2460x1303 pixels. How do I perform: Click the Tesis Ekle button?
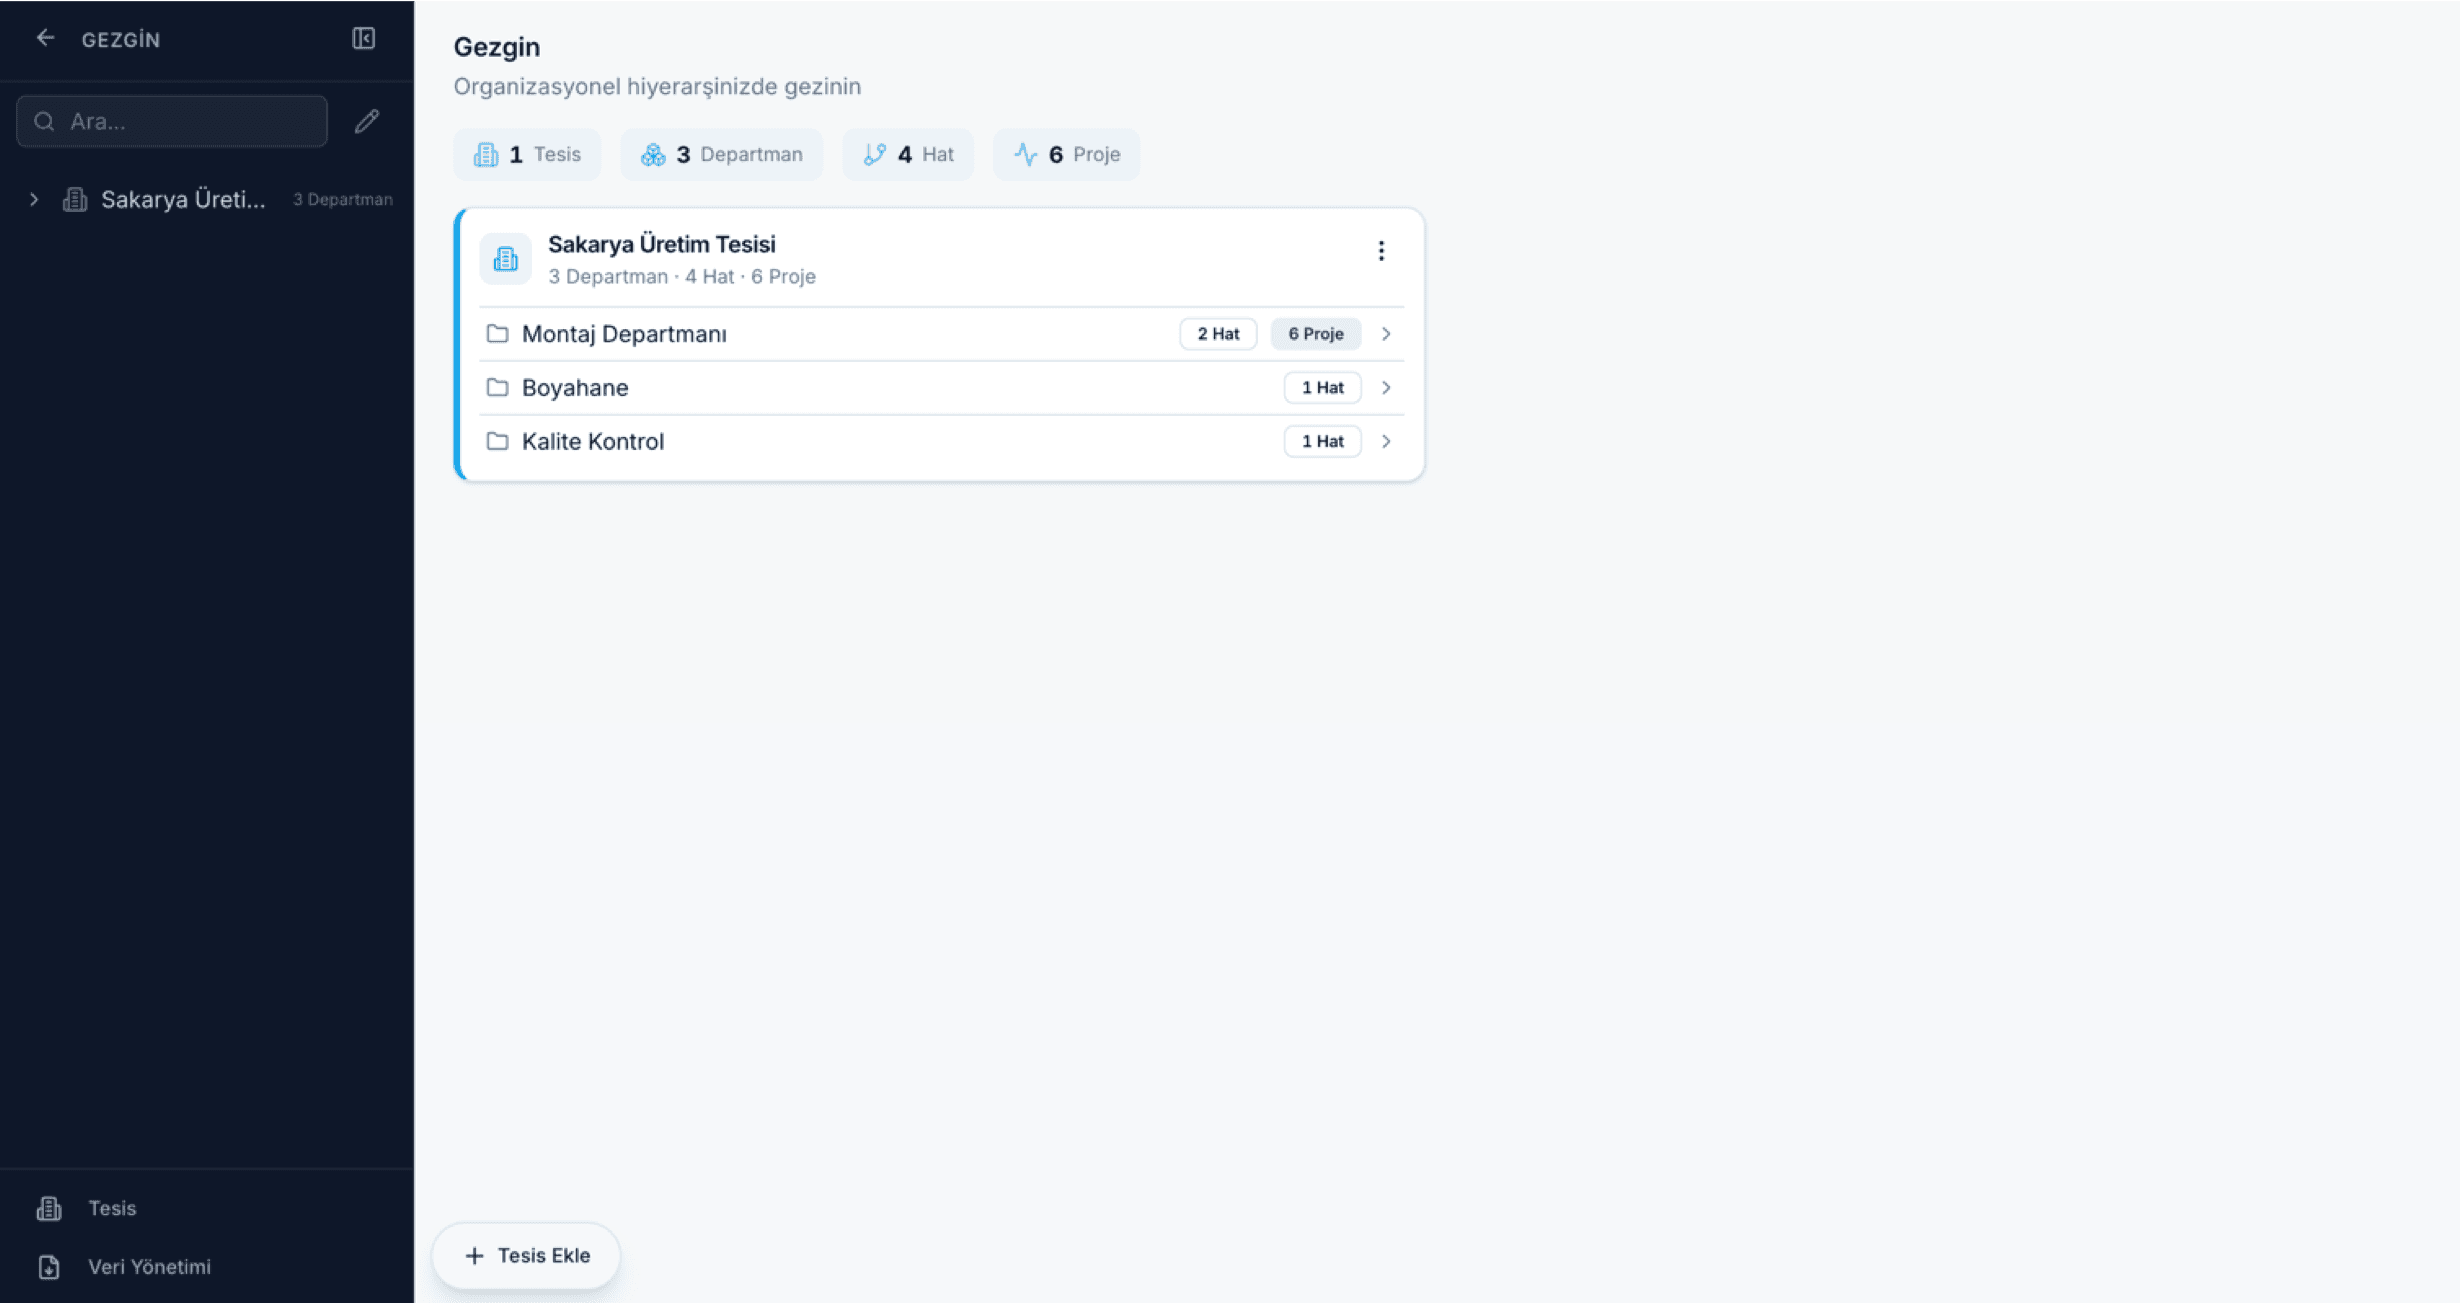tap(527, 1255)
